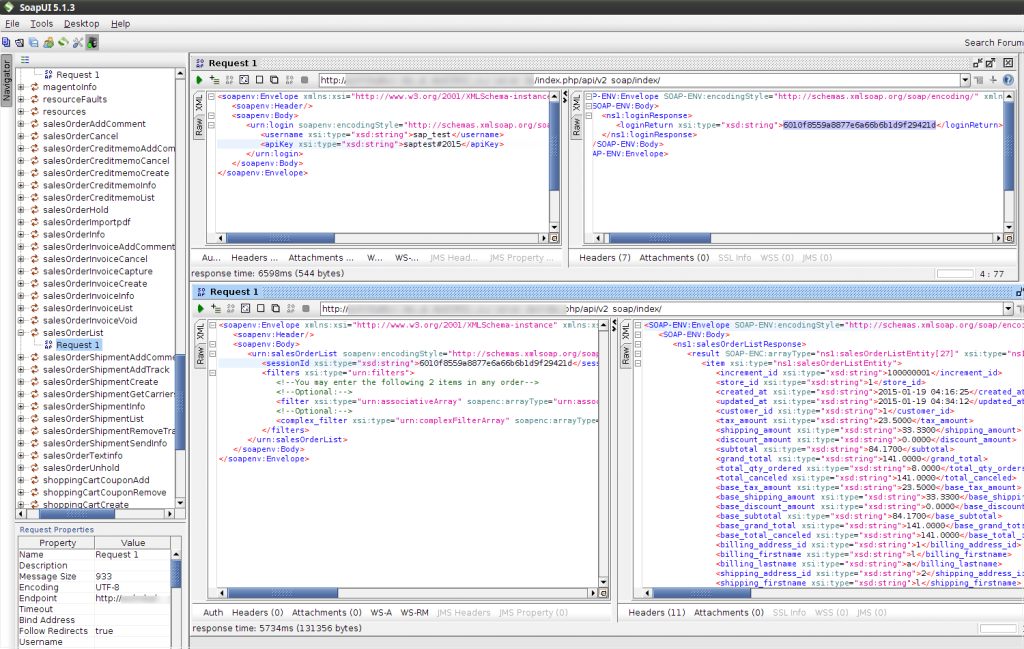
Task: Add Request 1 to a TestCase via plus icon
Action: (213, 79)
